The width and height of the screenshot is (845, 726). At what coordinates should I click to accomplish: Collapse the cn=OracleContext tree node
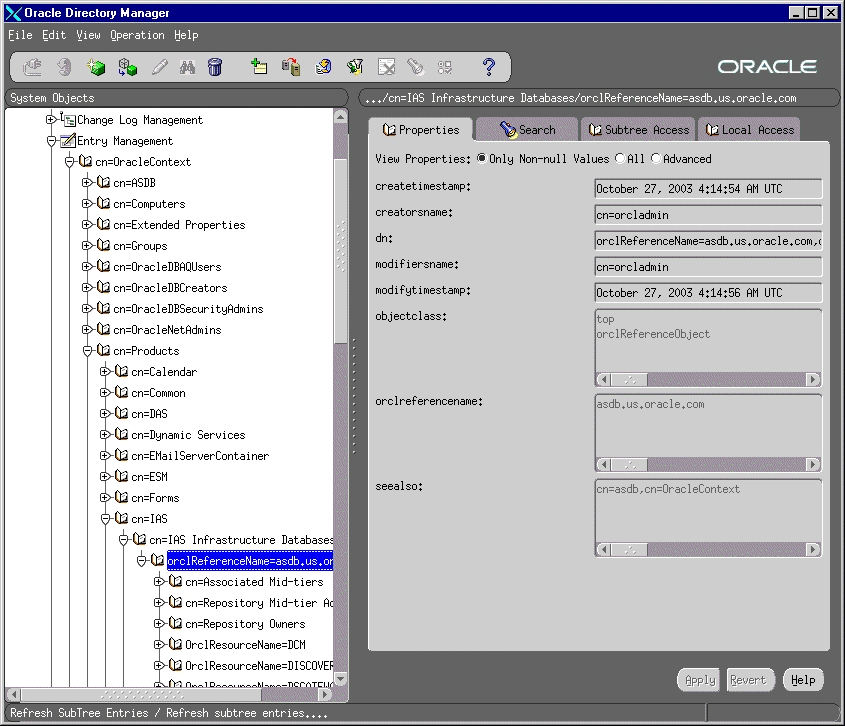(69, 161)
